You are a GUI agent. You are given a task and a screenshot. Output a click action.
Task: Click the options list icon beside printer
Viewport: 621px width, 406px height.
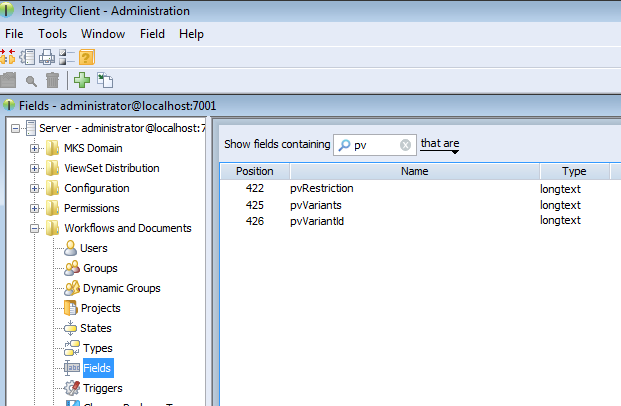[x=66, y=56]
